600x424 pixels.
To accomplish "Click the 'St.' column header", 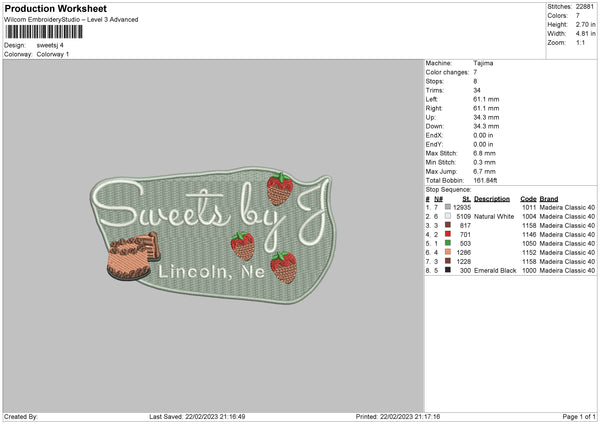I will point(466,199).
